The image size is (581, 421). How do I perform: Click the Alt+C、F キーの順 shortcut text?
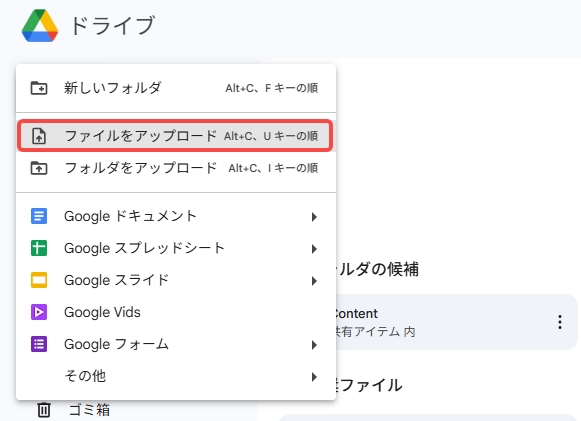pyautogui.click(x=272, y=88)
